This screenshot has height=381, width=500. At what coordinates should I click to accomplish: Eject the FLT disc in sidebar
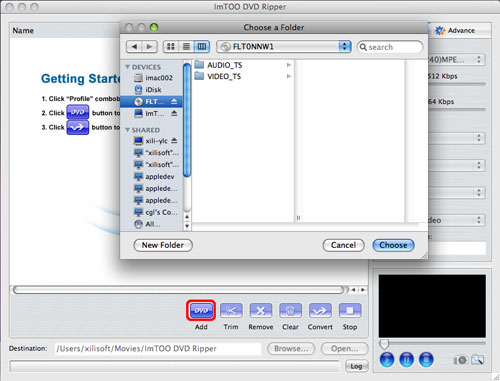pyautogui.click(x=174, y=101)
